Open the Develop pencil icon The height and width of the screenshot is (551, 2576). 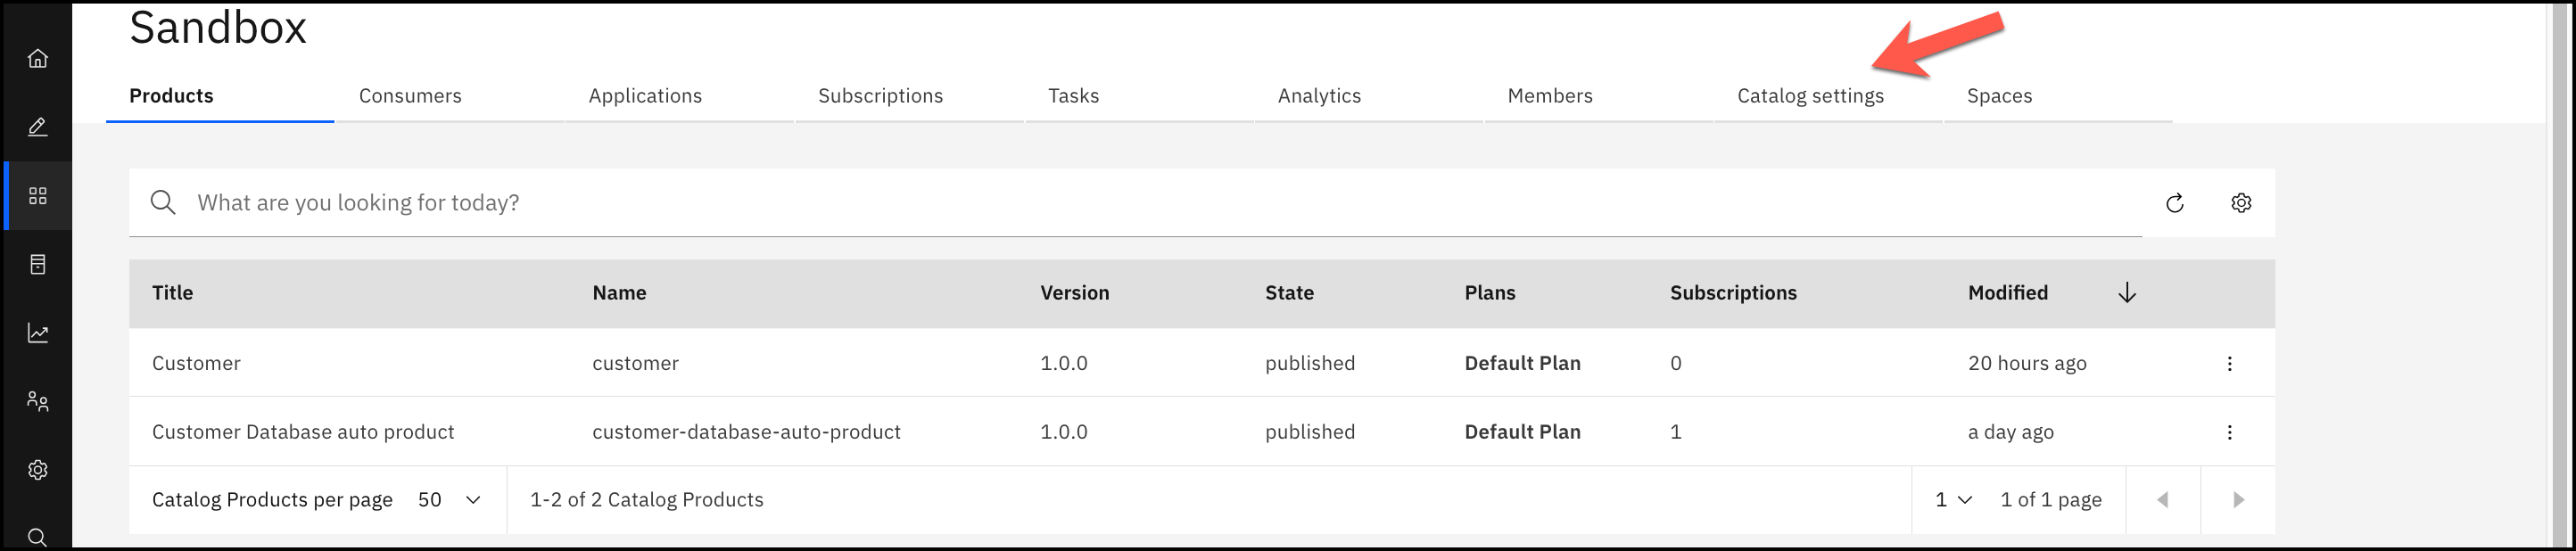[x=38, y=127]
